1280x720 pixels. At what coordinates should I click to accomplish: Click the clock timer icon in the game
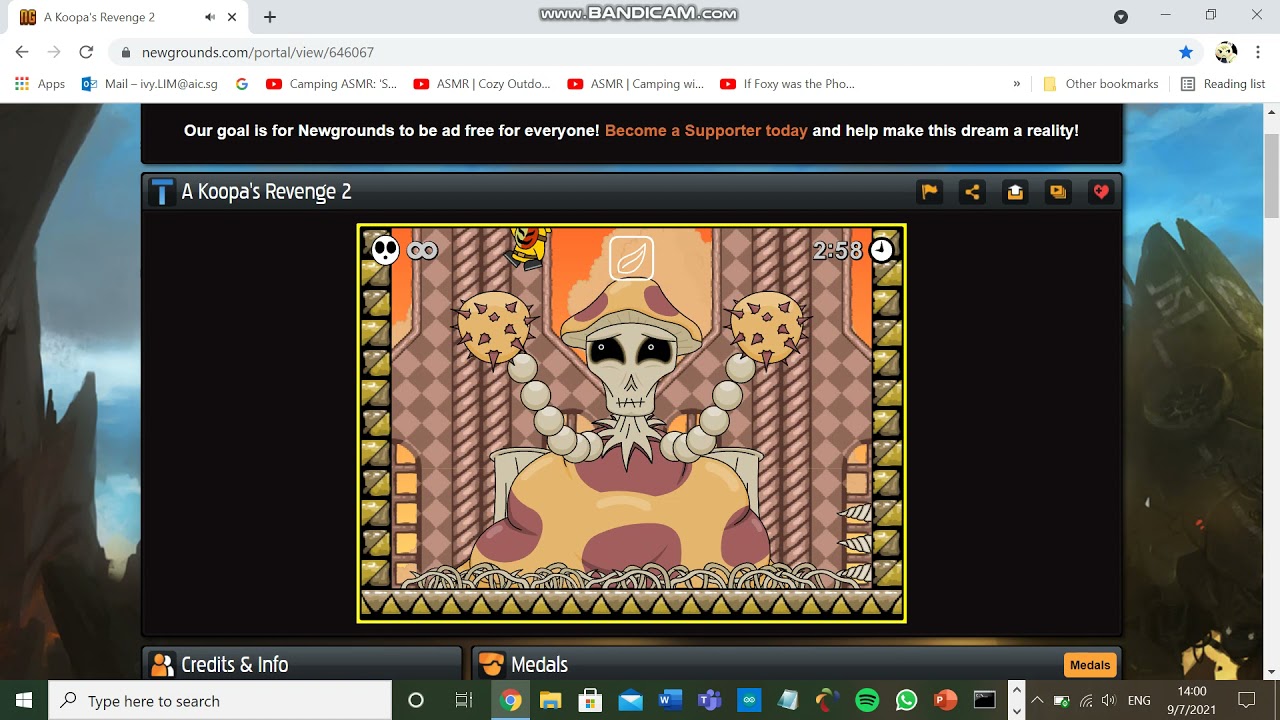881,250
